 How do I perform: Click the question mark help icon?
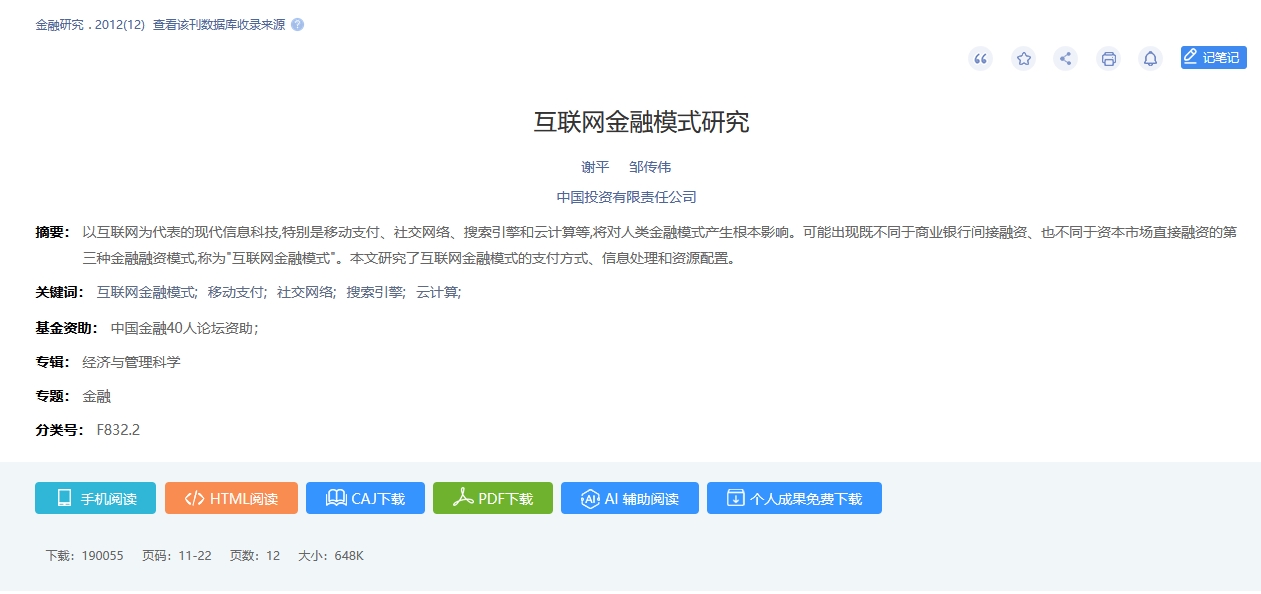pyautogui.click(x=297, y=25)
